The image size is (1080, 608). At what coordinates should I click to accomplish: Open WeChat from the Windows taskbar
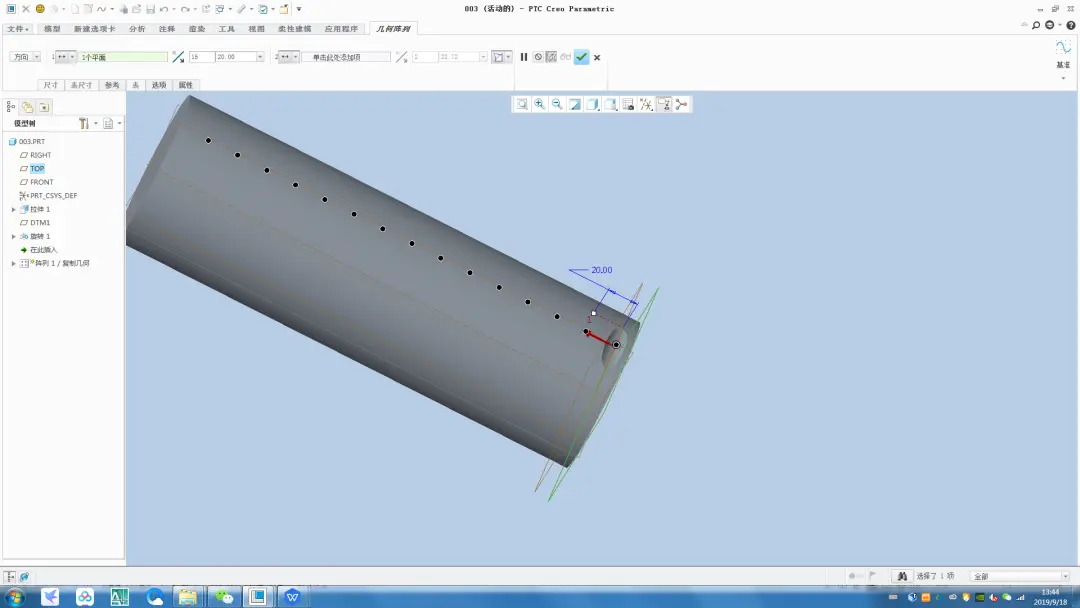[224, 596]
